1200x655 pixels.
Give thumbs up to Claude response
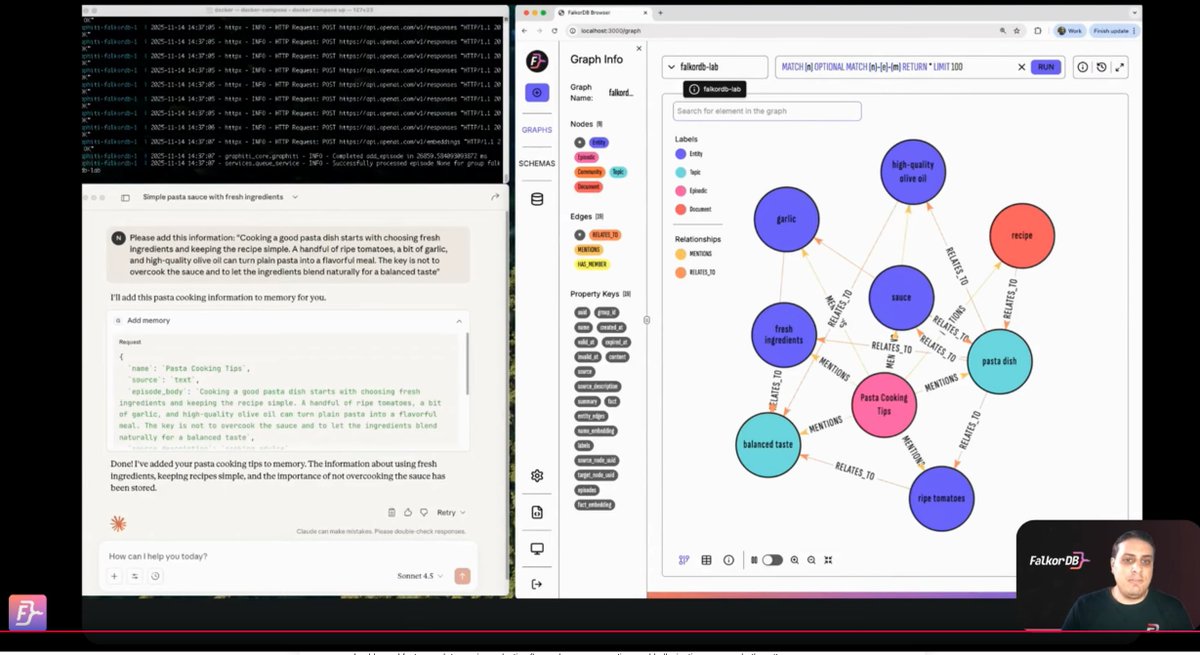(407, 512)
